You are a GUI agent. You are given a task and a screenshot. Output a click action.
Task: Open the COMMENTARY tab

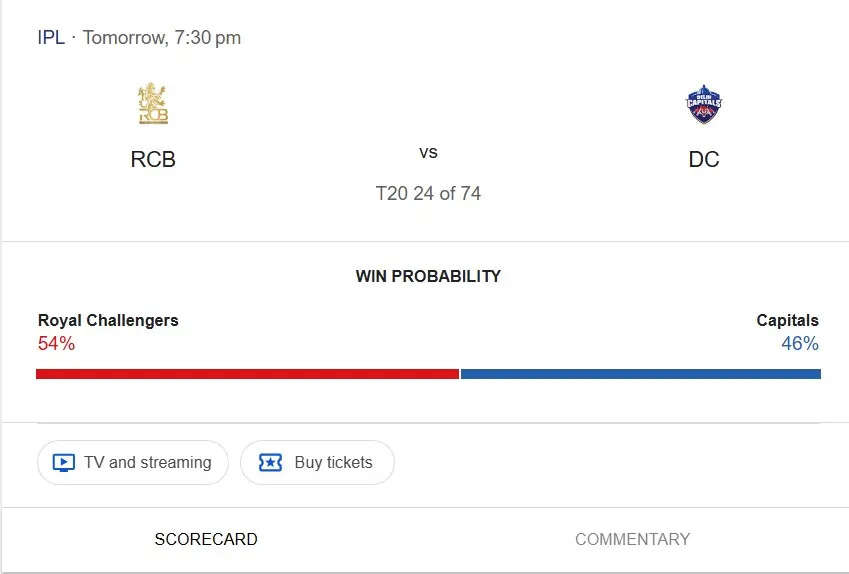click(632, 539)
